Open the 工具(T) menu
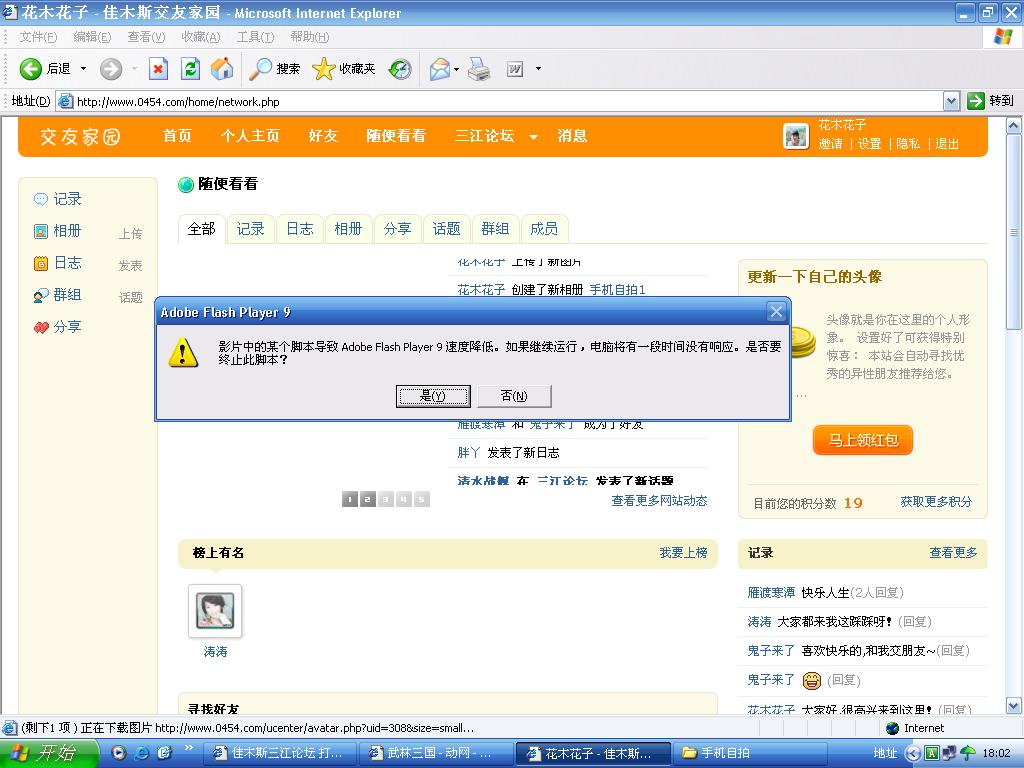Screen dimensions: 1024x768 coord(255,37)
